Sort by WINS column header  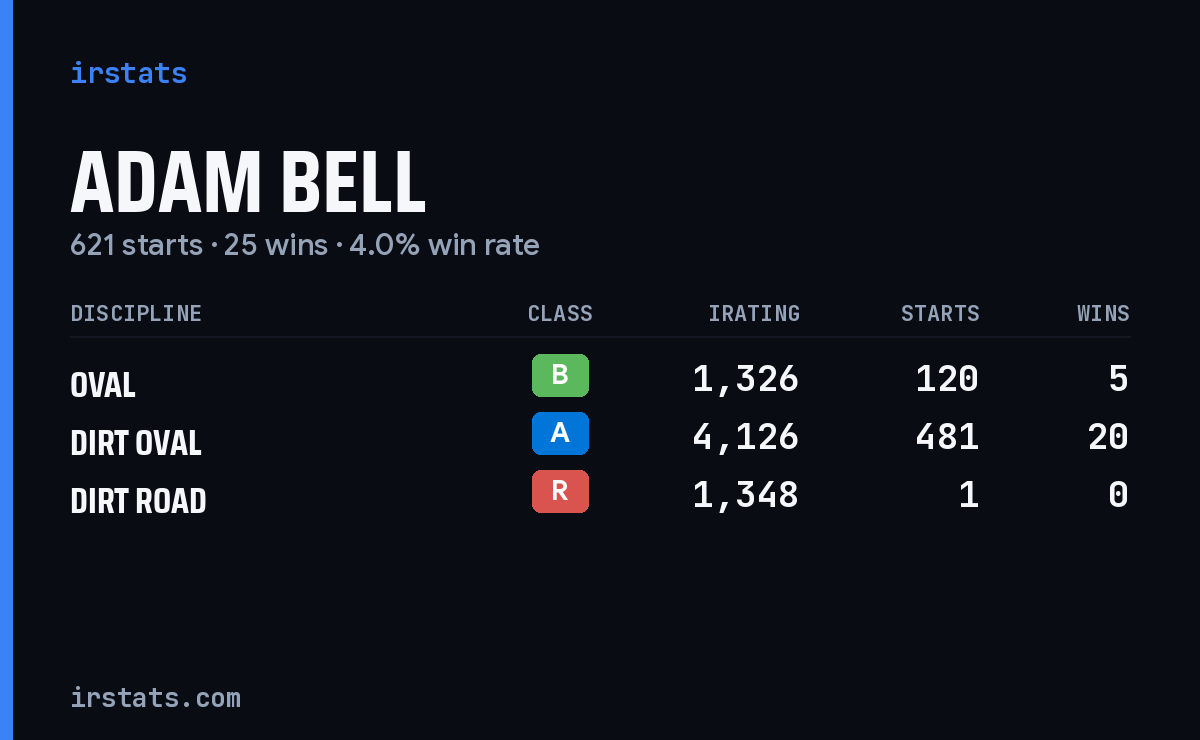coord(1103,314)
